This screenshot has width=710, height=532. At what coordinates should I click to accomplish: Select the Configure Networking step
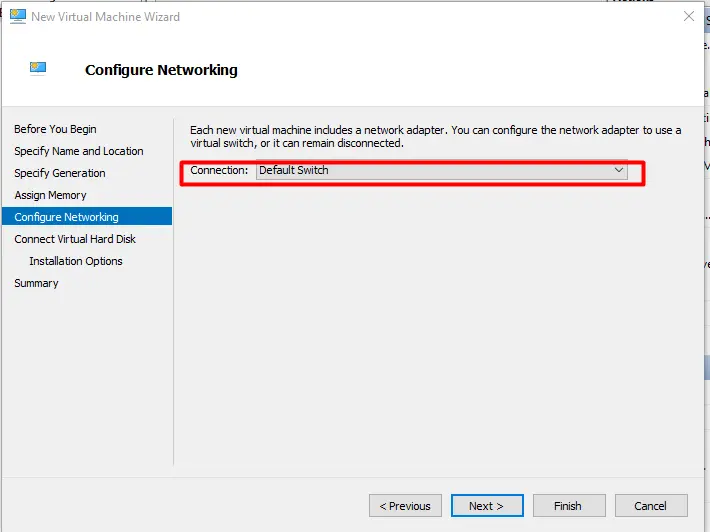click(x=87, y=216)
